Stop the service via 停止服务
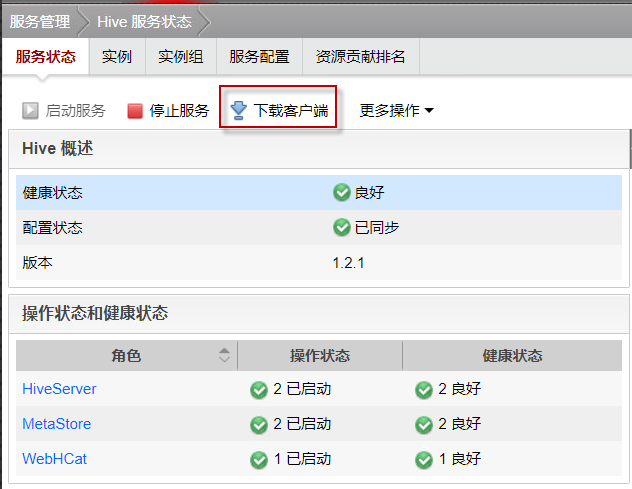 coord(179,110)
